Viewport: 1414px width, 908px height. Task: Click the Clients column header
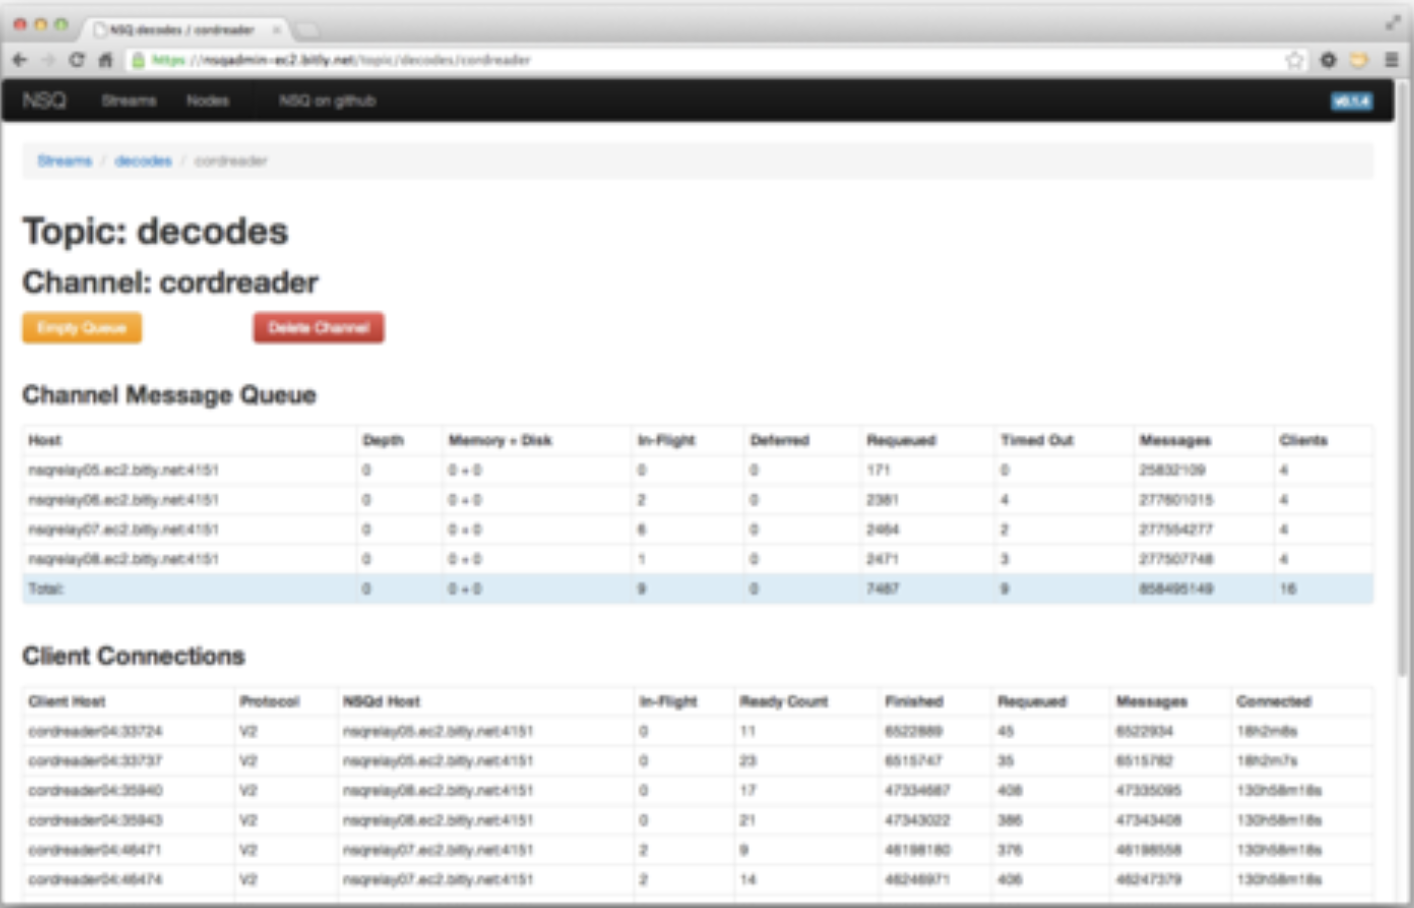(x=1304, y=440)
